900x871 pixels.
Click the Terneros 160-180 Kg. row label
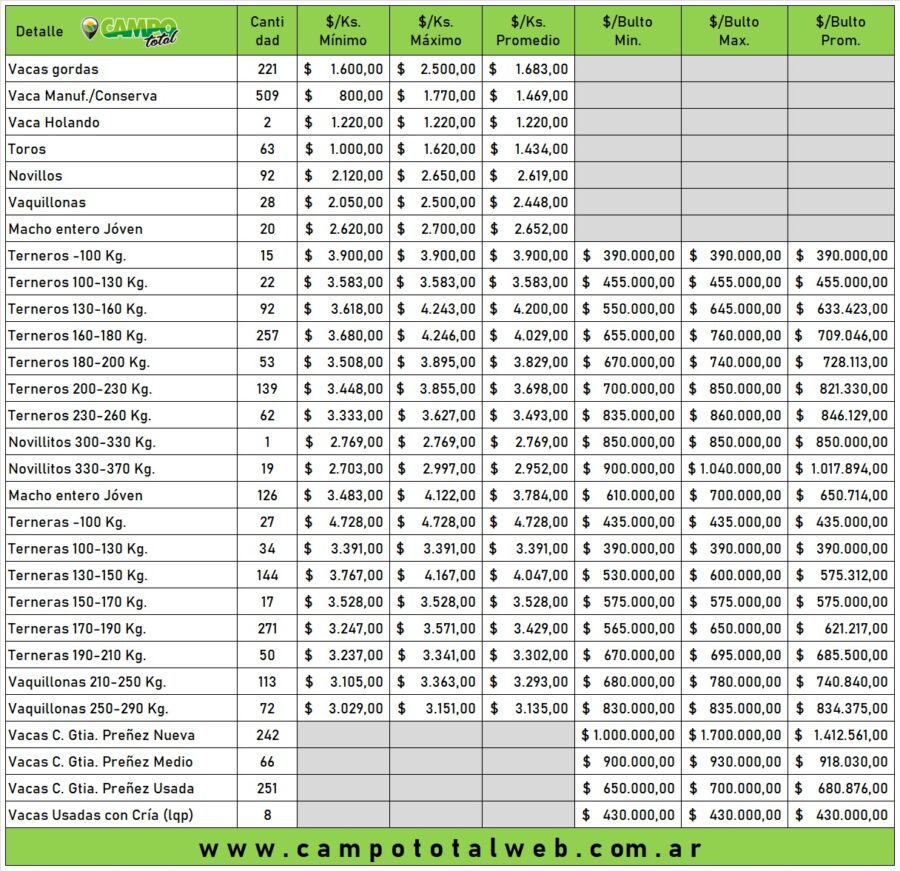pos(77,335)
